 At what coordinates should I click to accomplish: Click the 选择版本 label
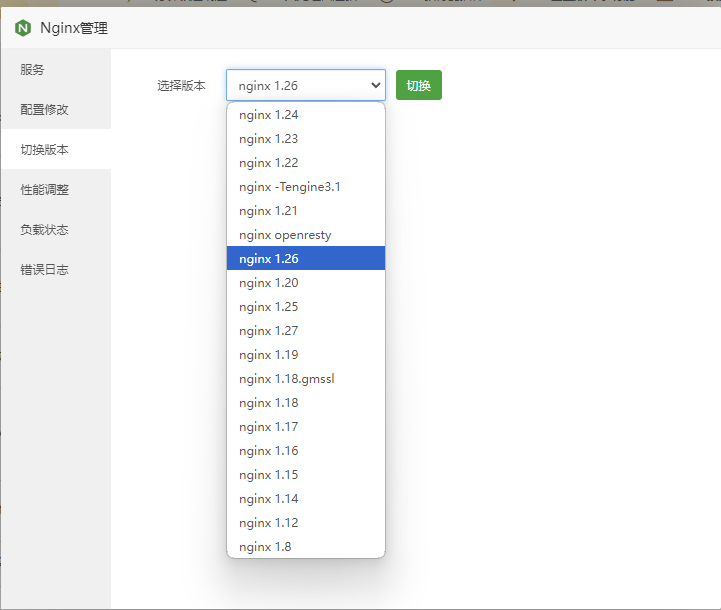[x=181, y=86]
